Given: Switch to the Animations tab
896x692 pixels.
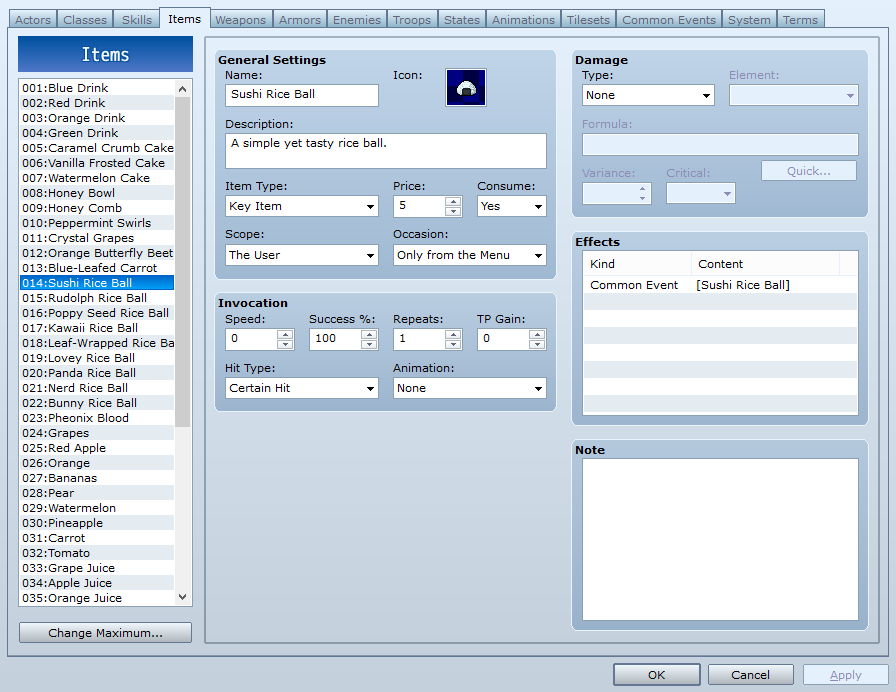Looking at the screenshot, I should (x=524, y=18).
